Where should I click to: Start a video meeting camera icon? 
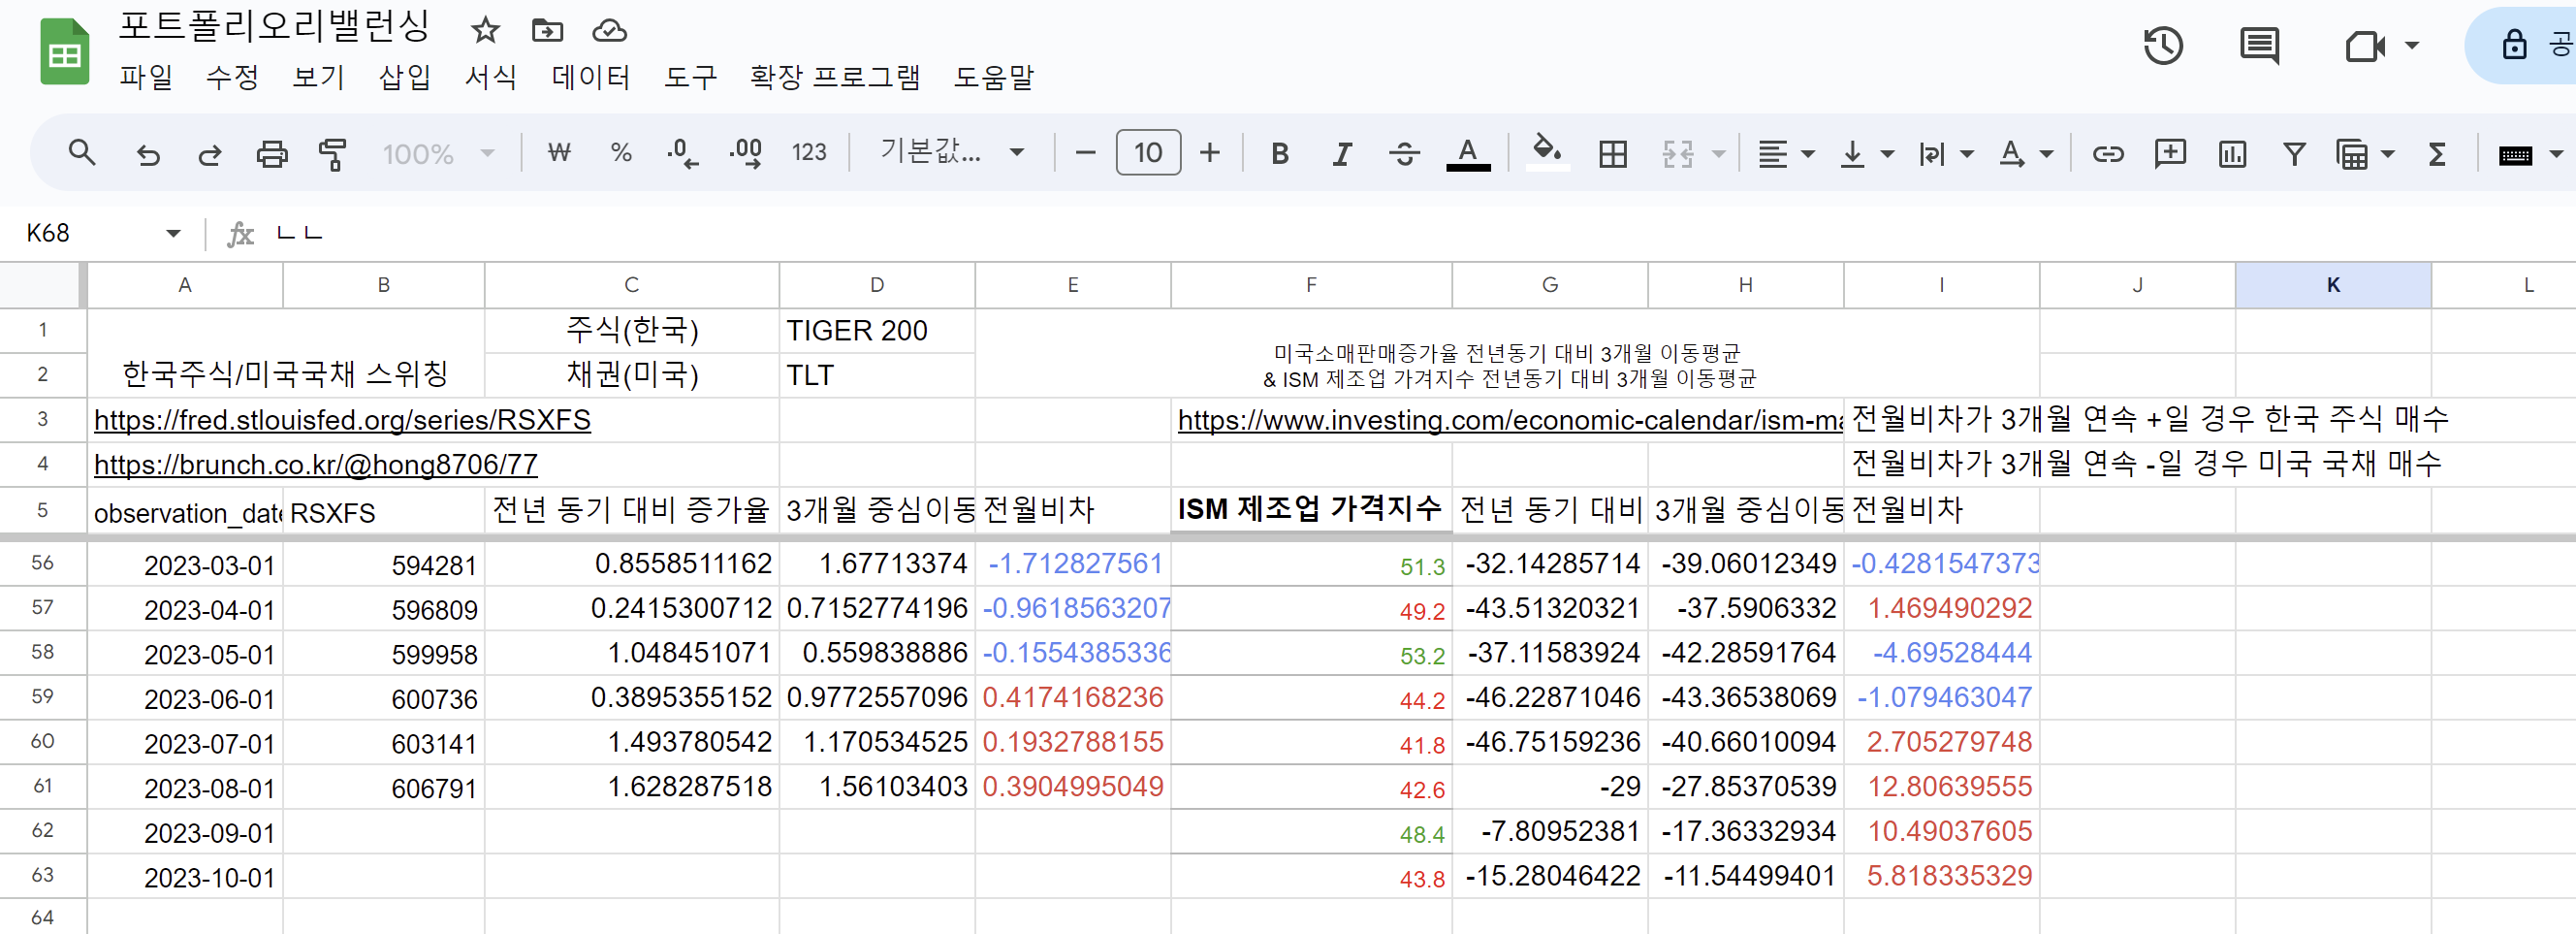pyautogui.click(x=2365, y=46)
